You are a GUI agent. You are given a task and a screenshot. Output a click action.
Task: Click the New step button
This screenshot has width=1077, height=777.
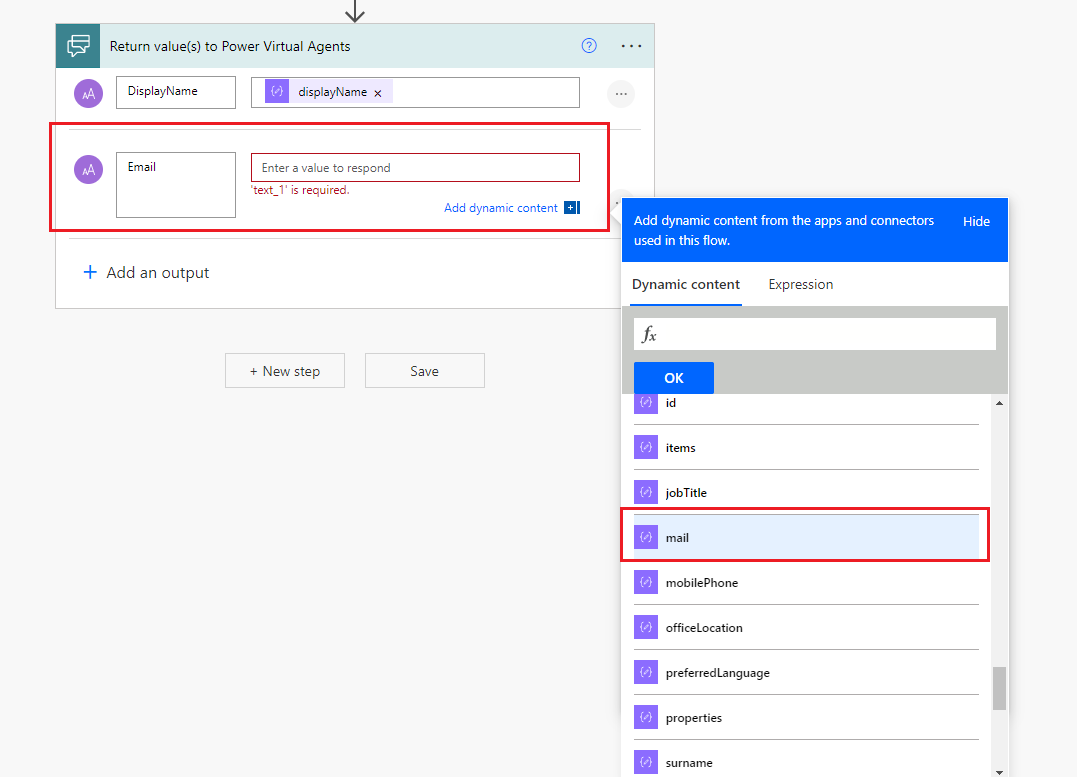coord(285,371)
